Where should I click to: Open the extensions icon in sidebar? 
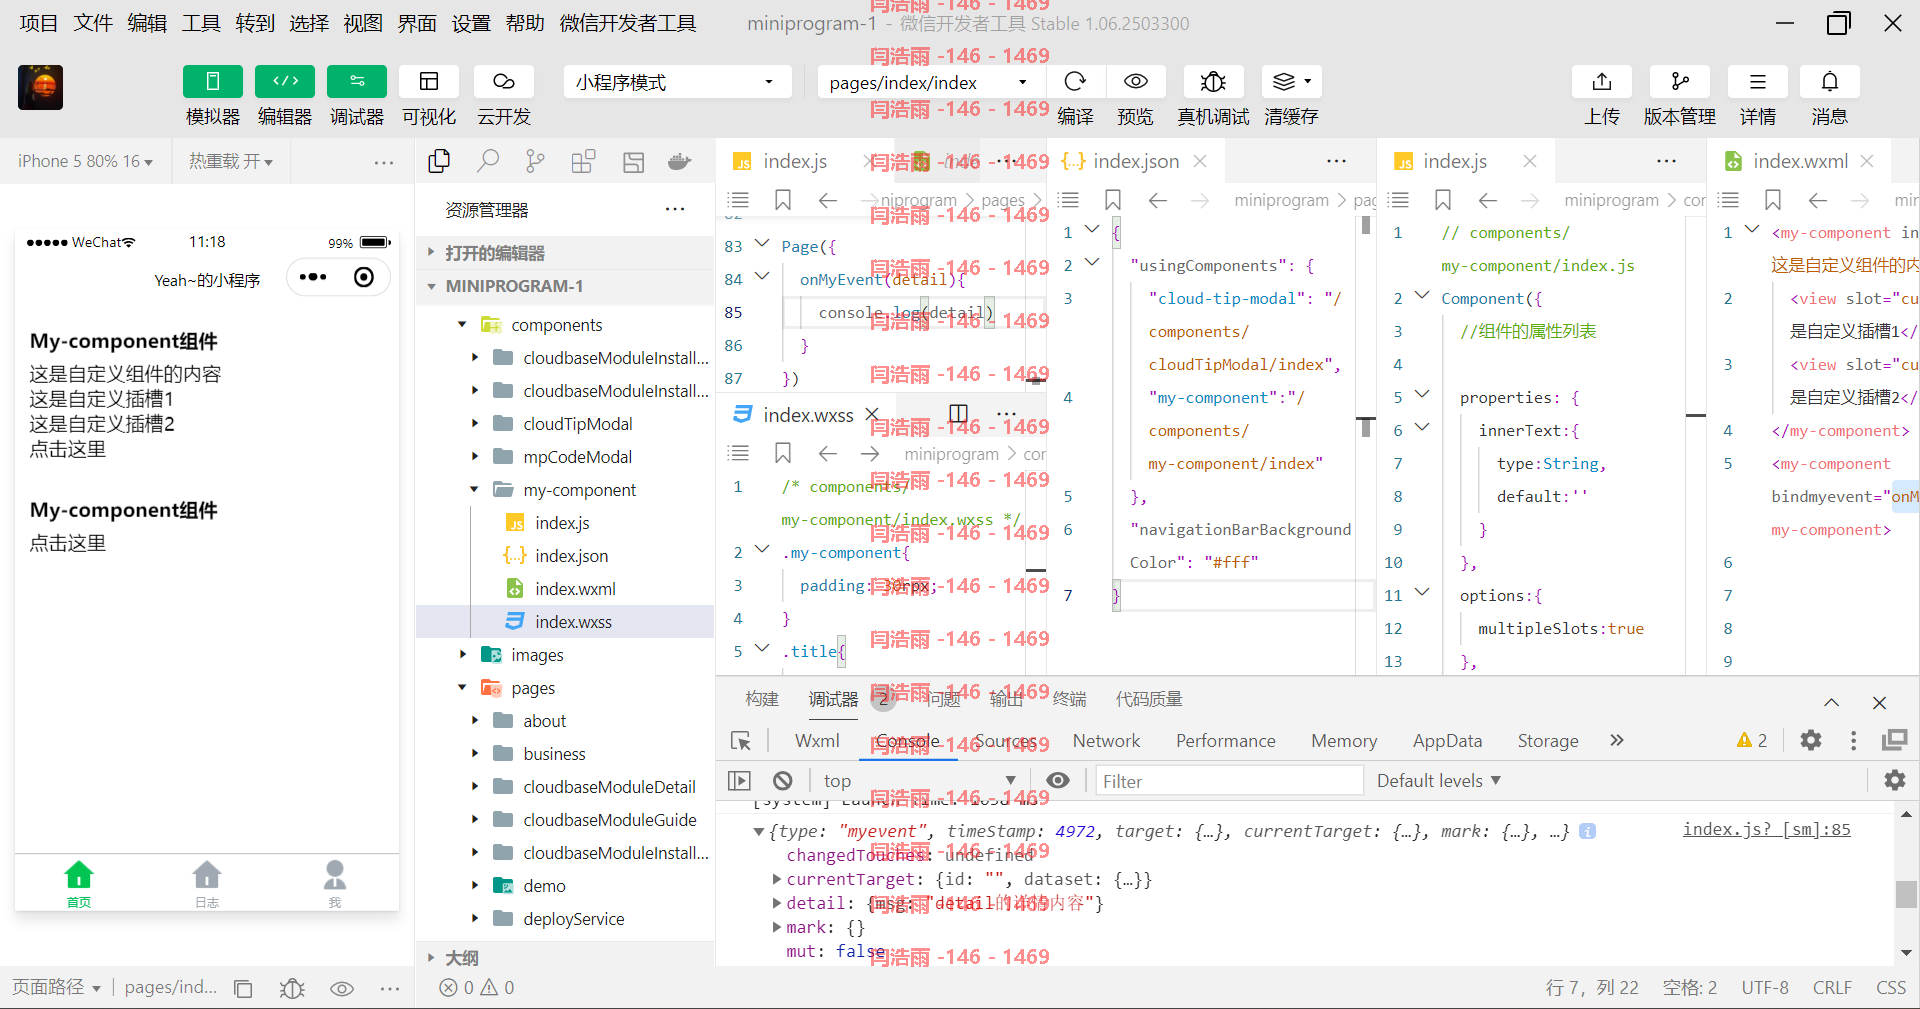click(x=584, y=161)
